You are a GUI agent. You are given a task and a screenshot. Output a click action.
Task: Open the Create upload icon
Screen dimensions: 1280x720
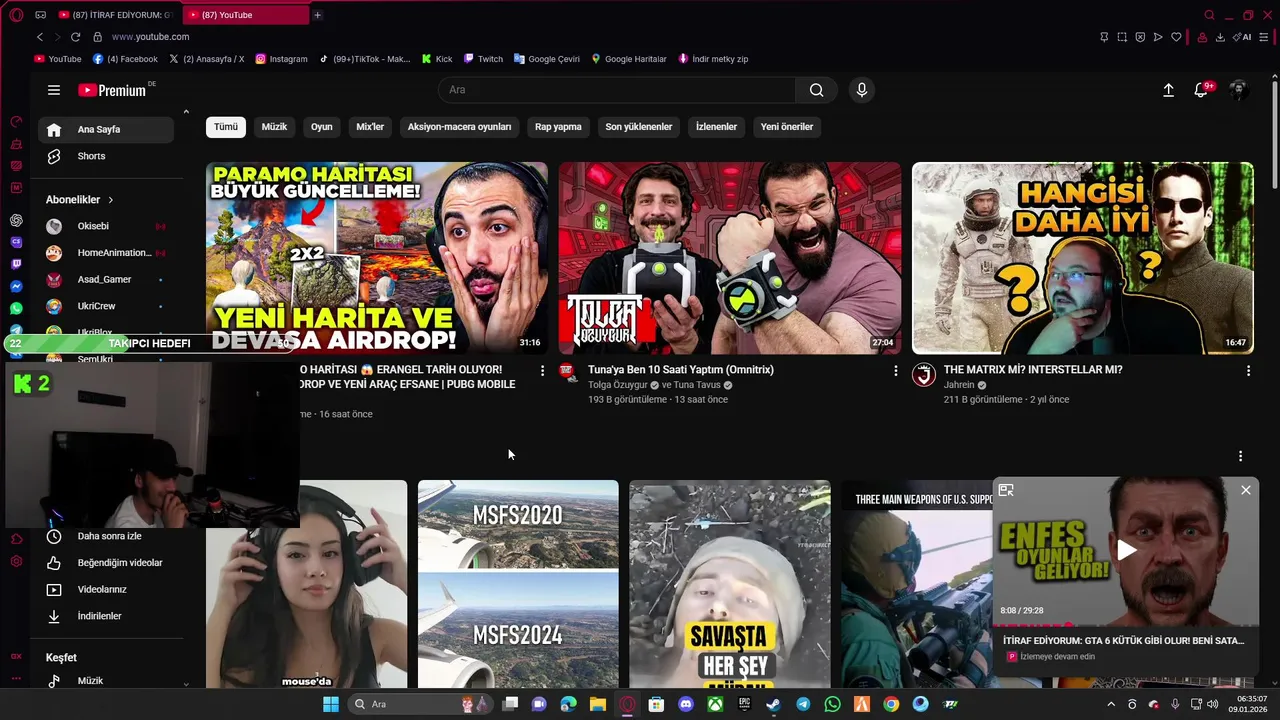point(1168,90)
